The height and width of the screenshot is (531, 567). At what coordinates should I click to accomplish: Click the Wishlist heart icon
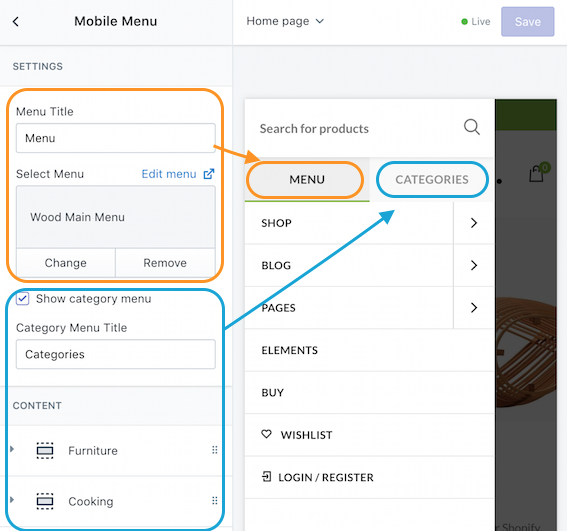[x=267, y=434]
